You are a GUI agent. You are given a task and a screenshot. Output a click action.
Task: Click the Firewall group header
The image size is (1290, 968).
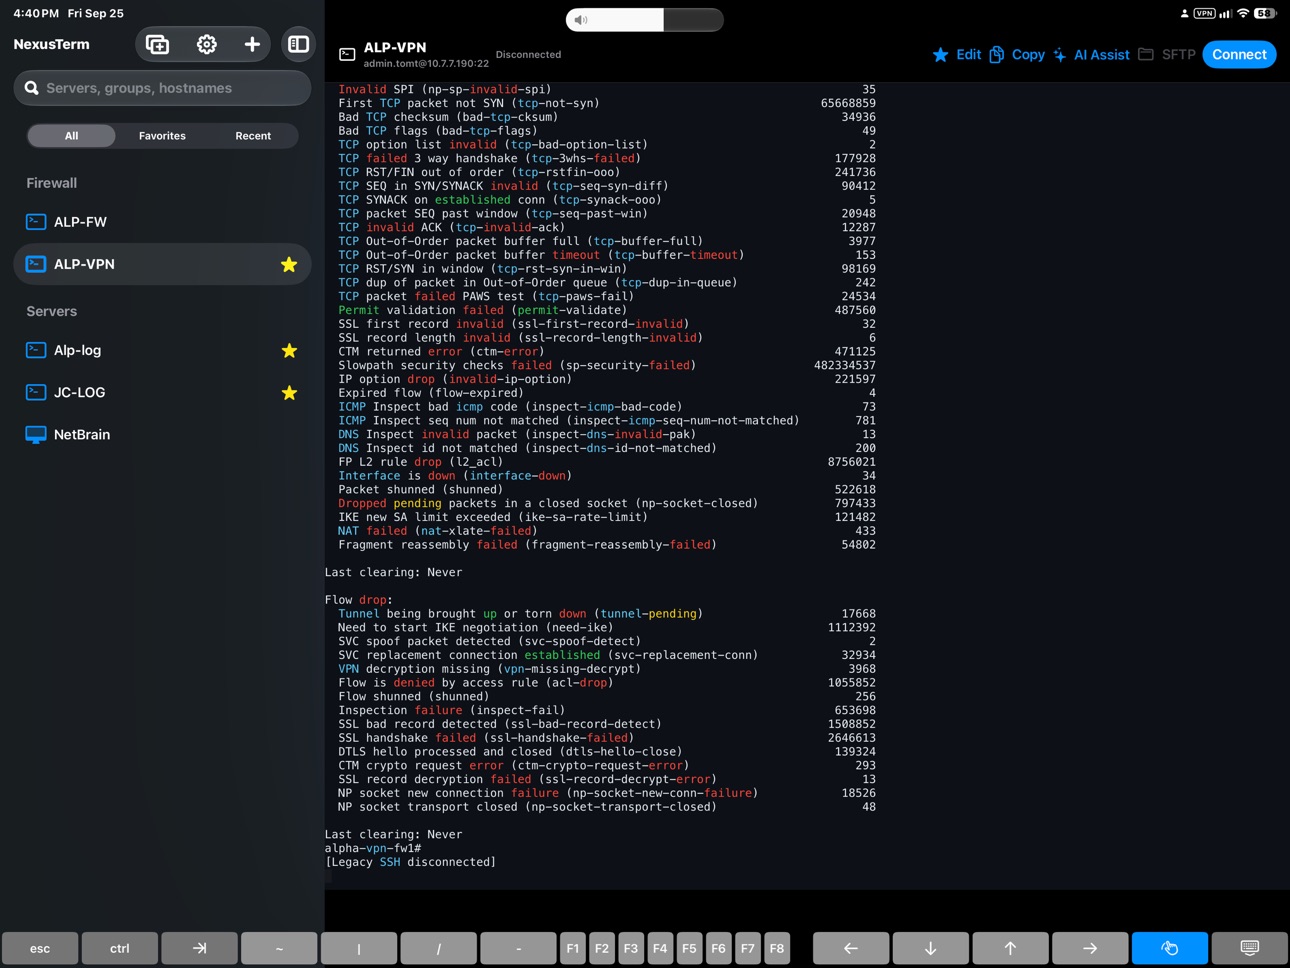point(51,183)
